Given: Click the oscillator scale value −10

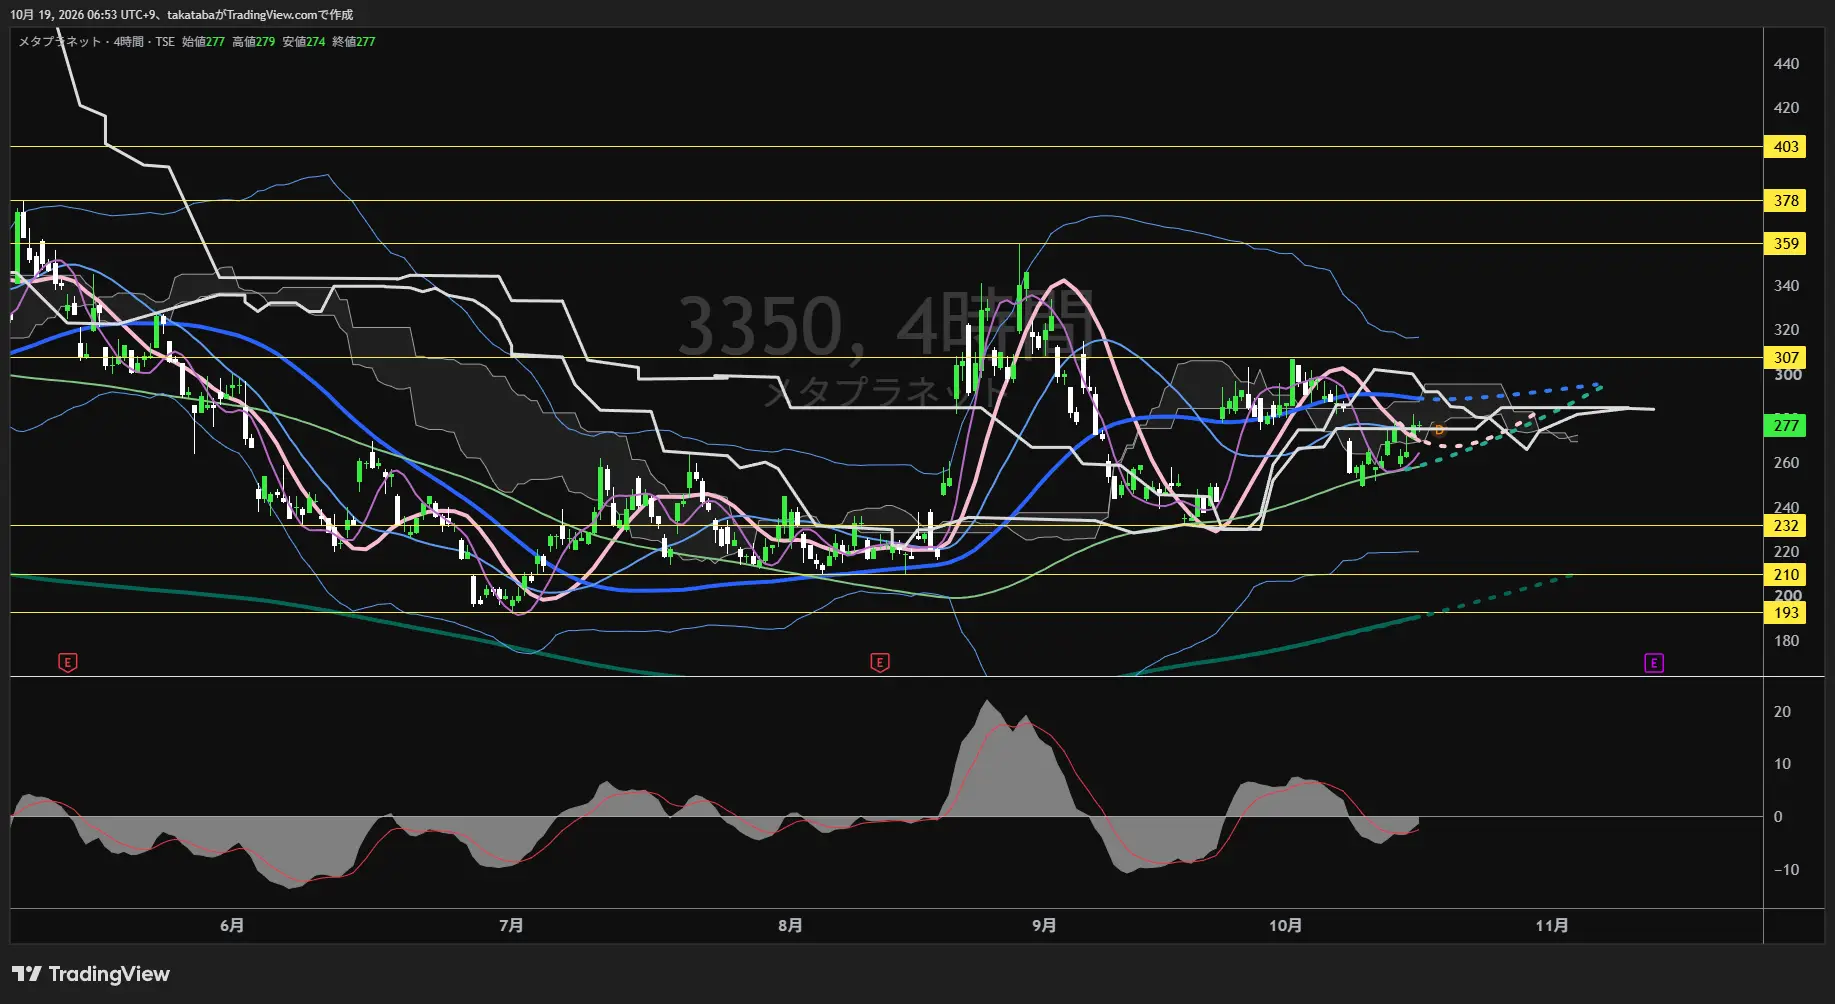Looking at the screenshot, I should [x=1786, y=870].
